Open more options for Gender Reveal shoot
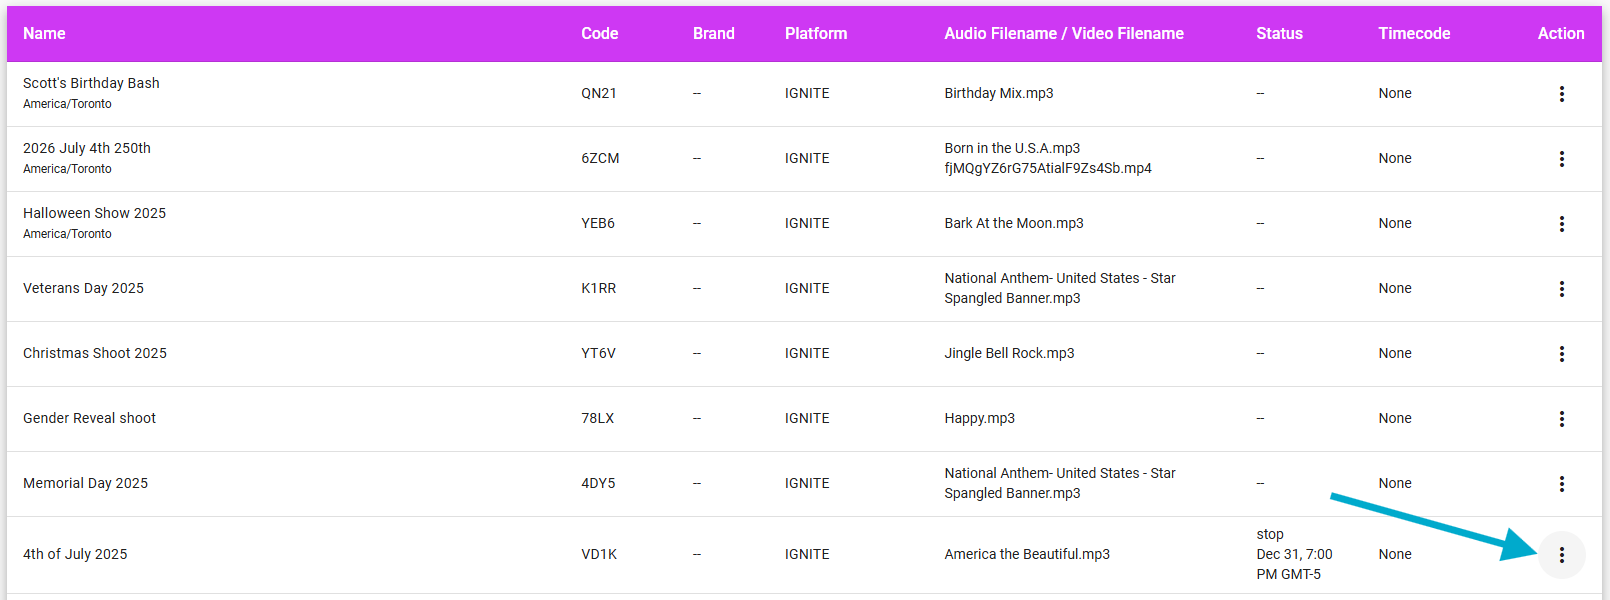The image size is (1610, 600). (1561, 419)
